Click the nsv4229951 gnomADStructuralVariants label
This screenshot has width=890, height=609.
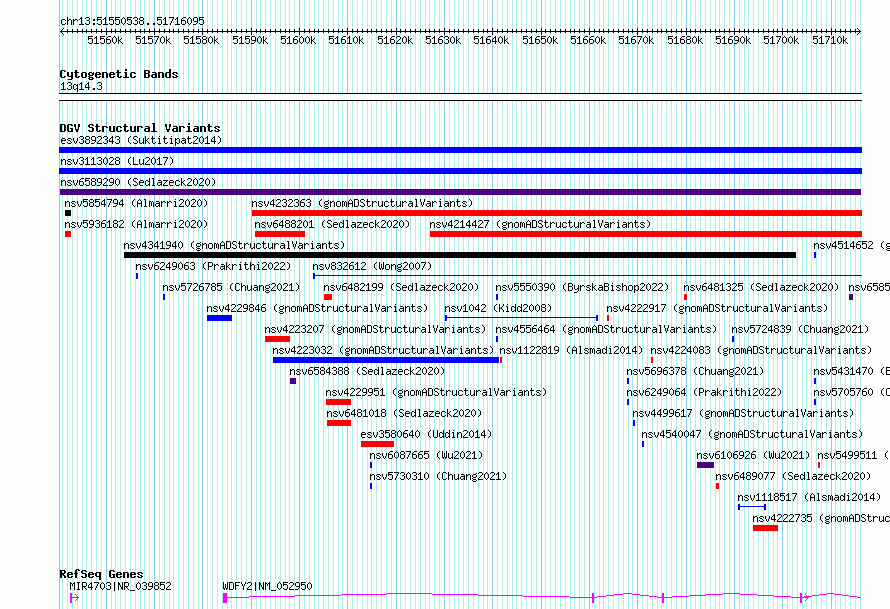(x=436, y=392)
